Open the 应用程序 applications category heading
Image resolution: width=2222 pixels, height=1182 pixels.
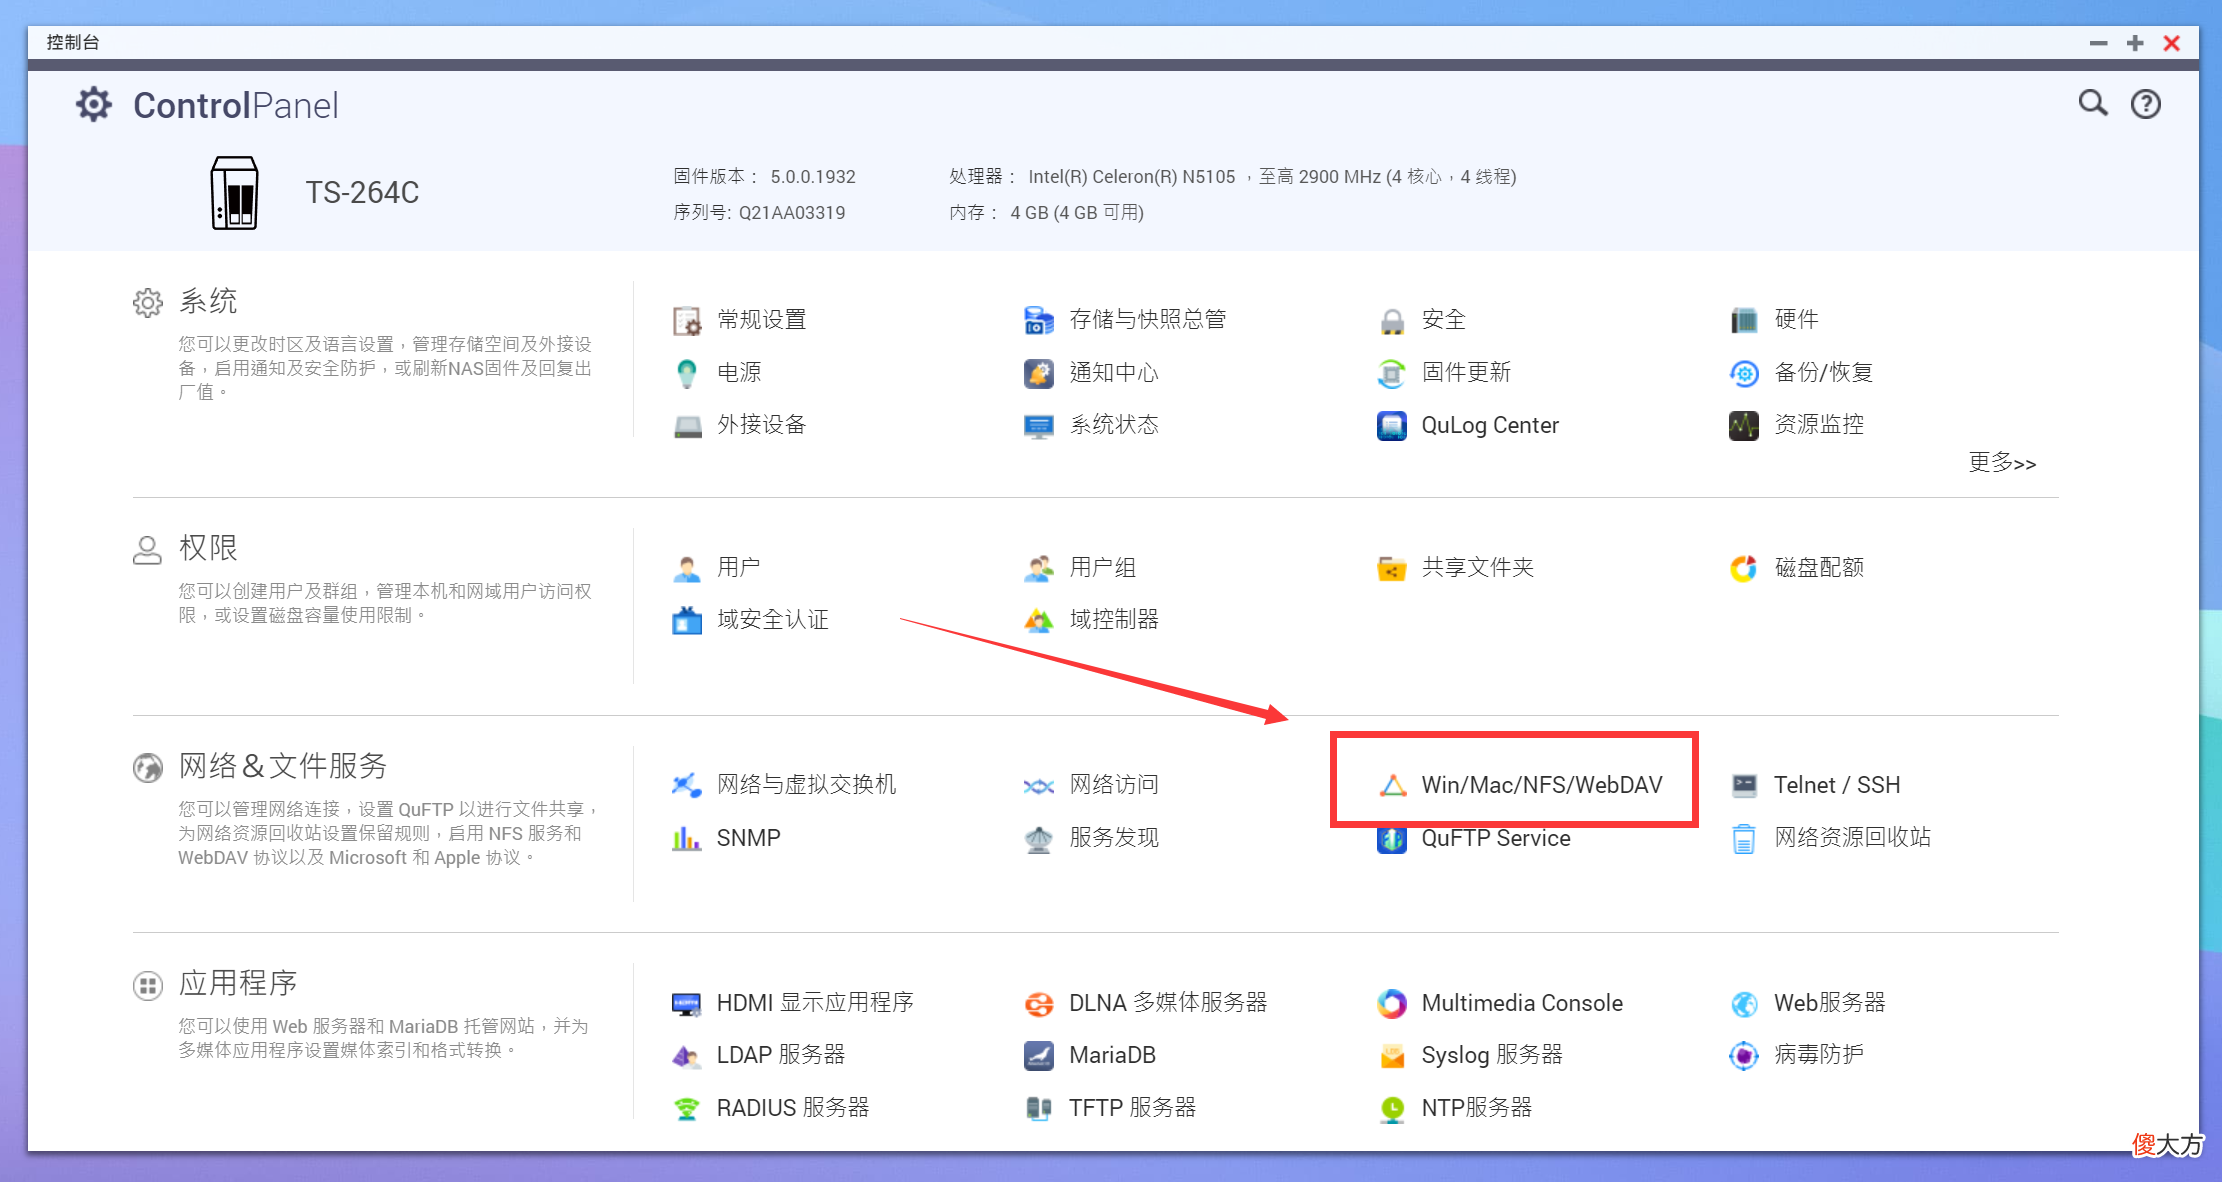(x=238, y=984)
